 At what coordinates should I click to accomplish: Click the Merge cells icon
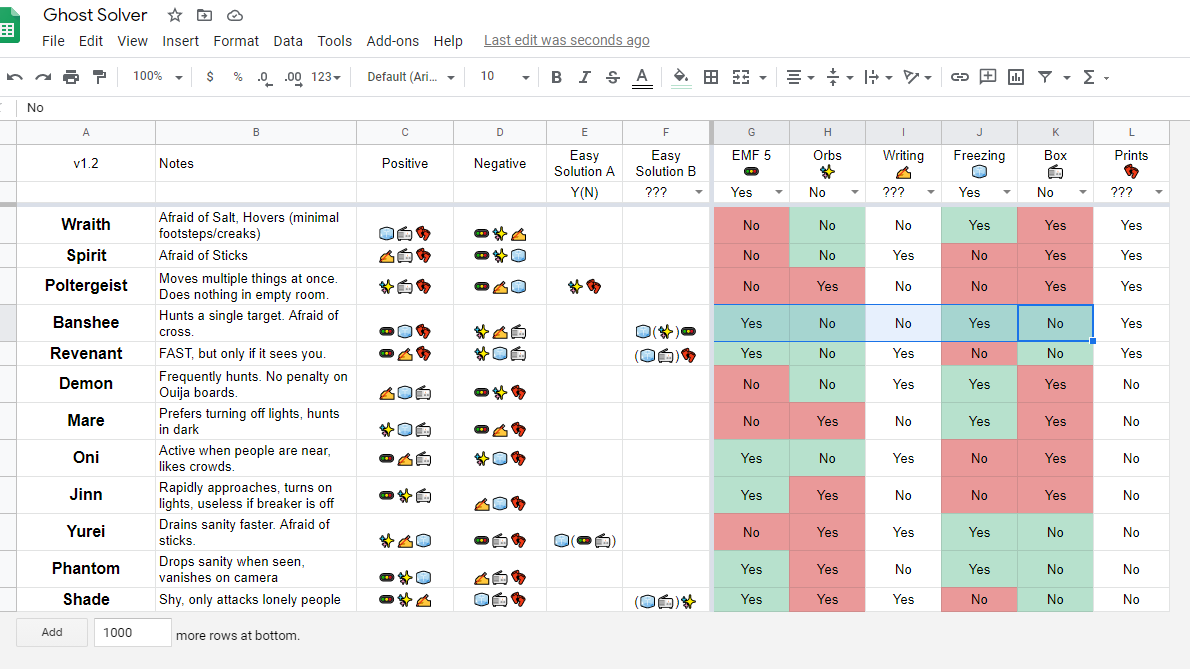(x=741, y=77)
